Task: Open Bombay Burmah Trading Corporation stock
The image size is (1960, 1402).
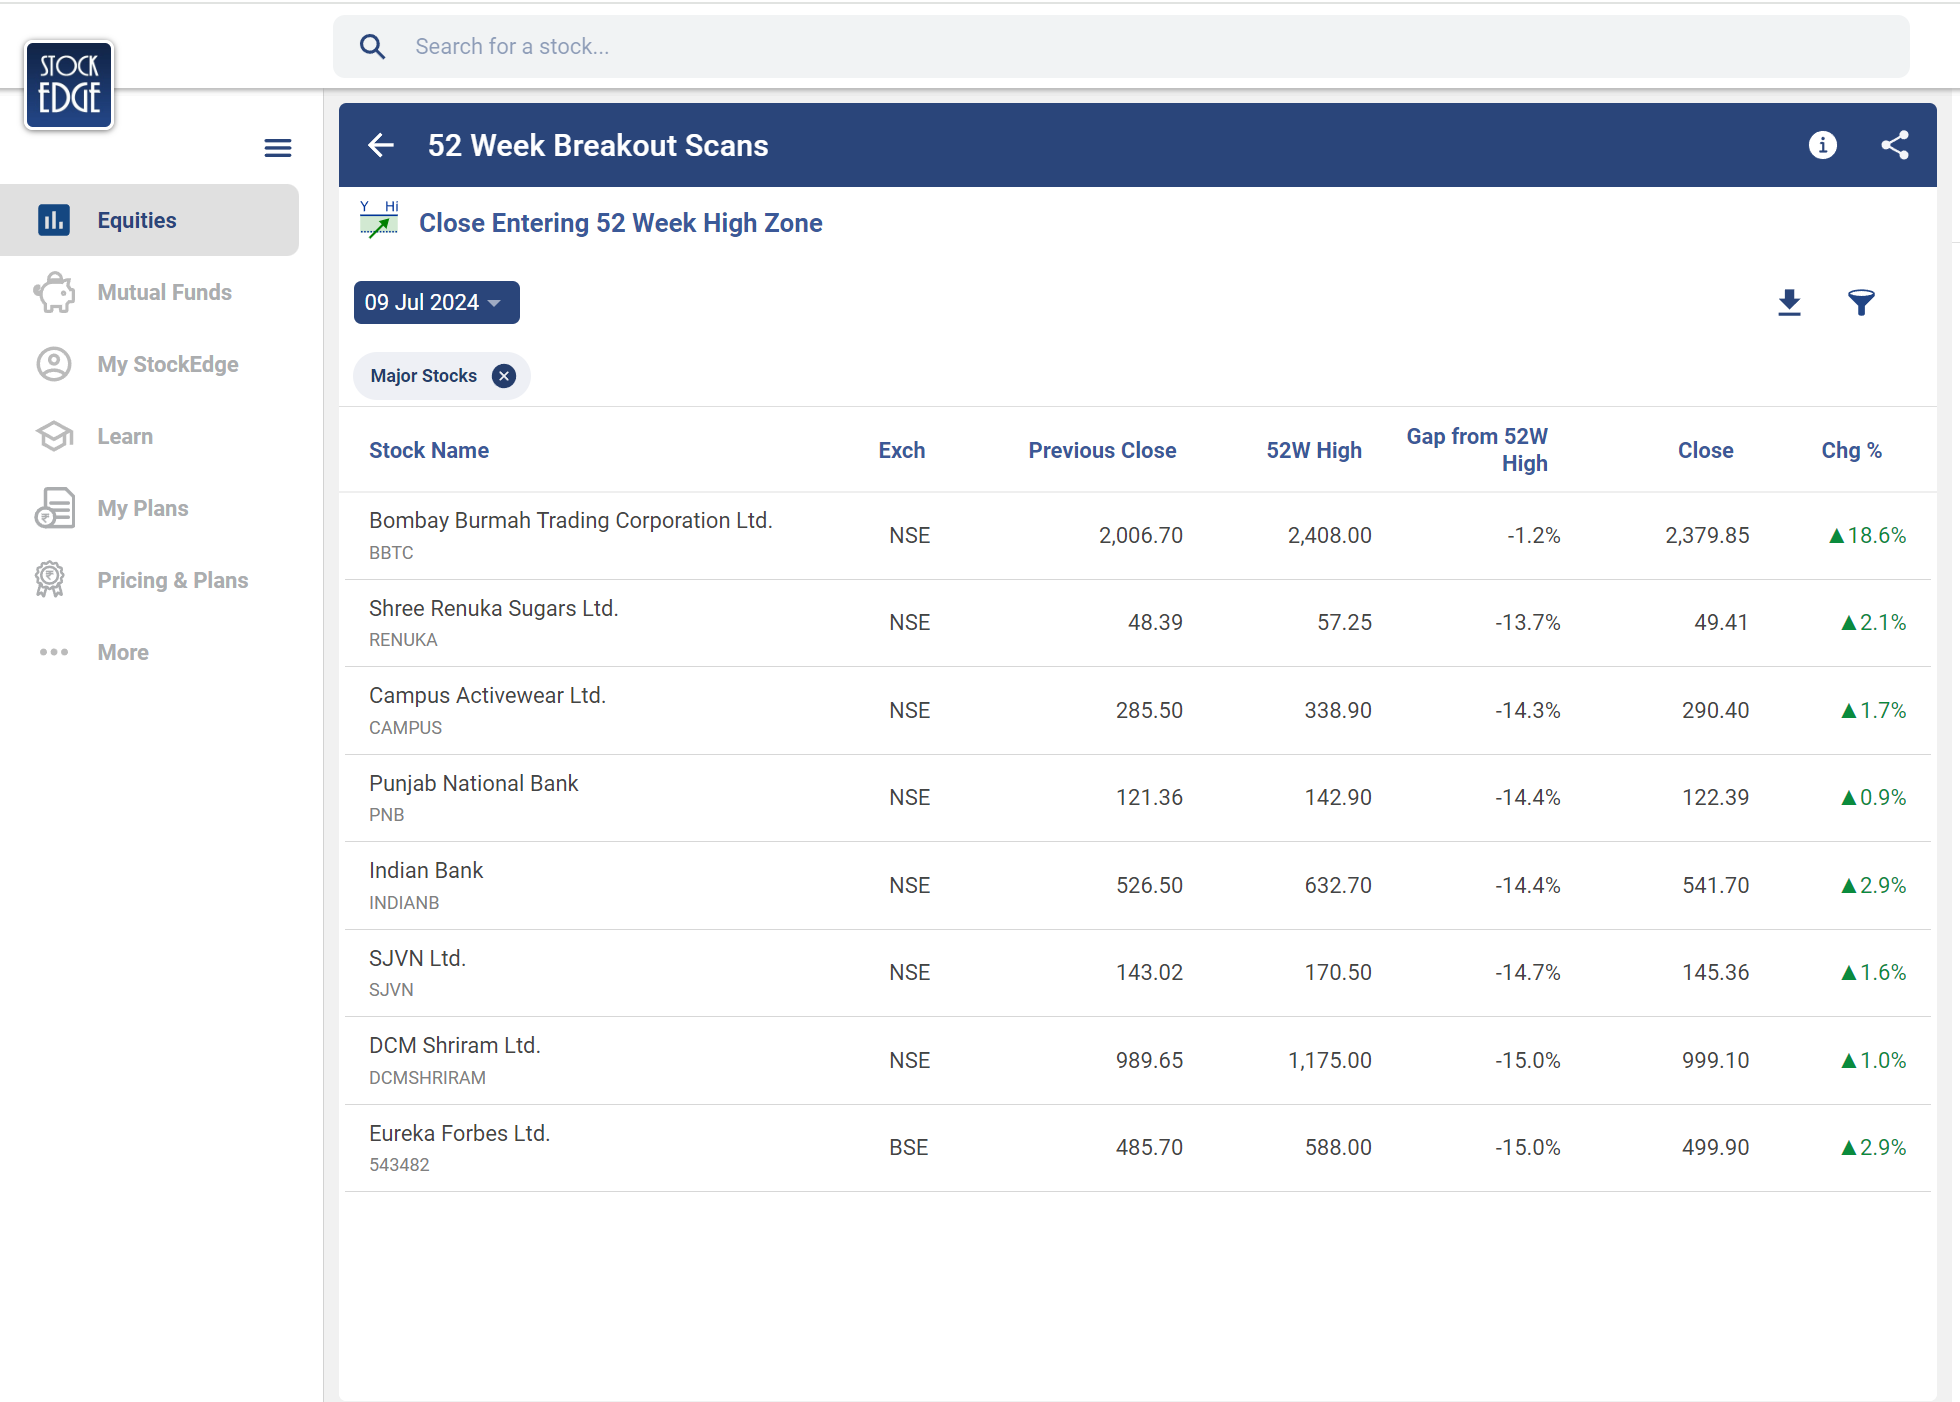Action: tap(570, 521)
